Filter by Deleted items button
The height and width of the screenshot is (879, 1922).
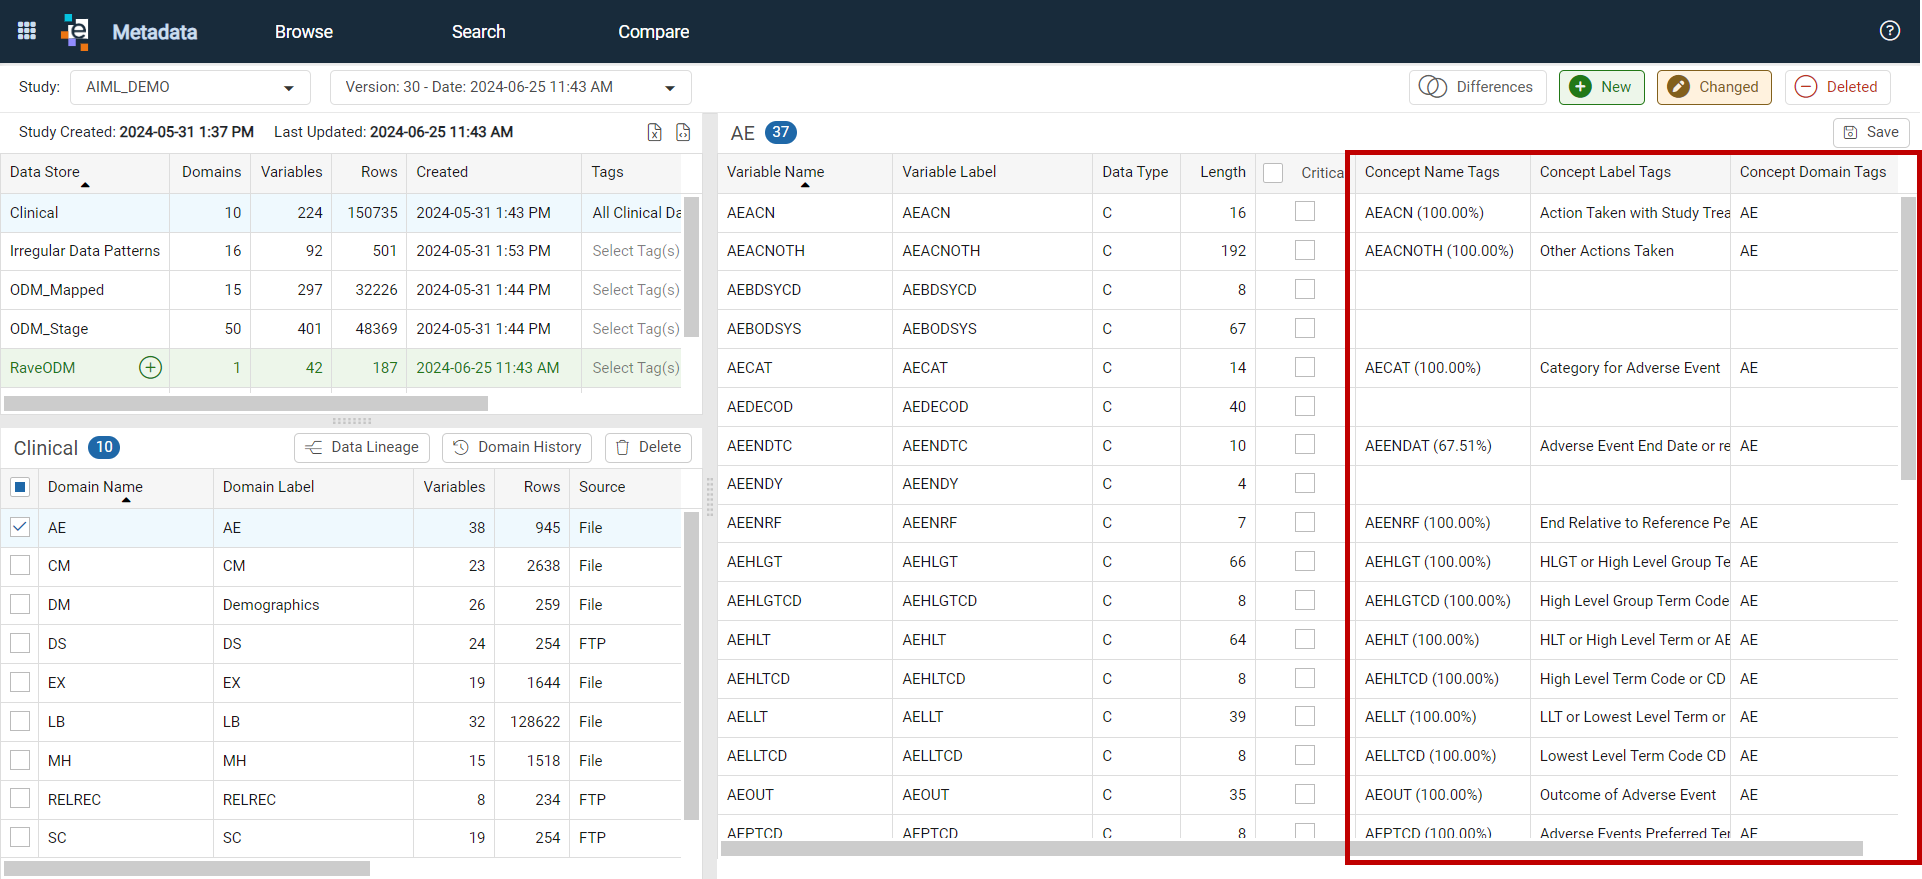tap(1838, 87)
